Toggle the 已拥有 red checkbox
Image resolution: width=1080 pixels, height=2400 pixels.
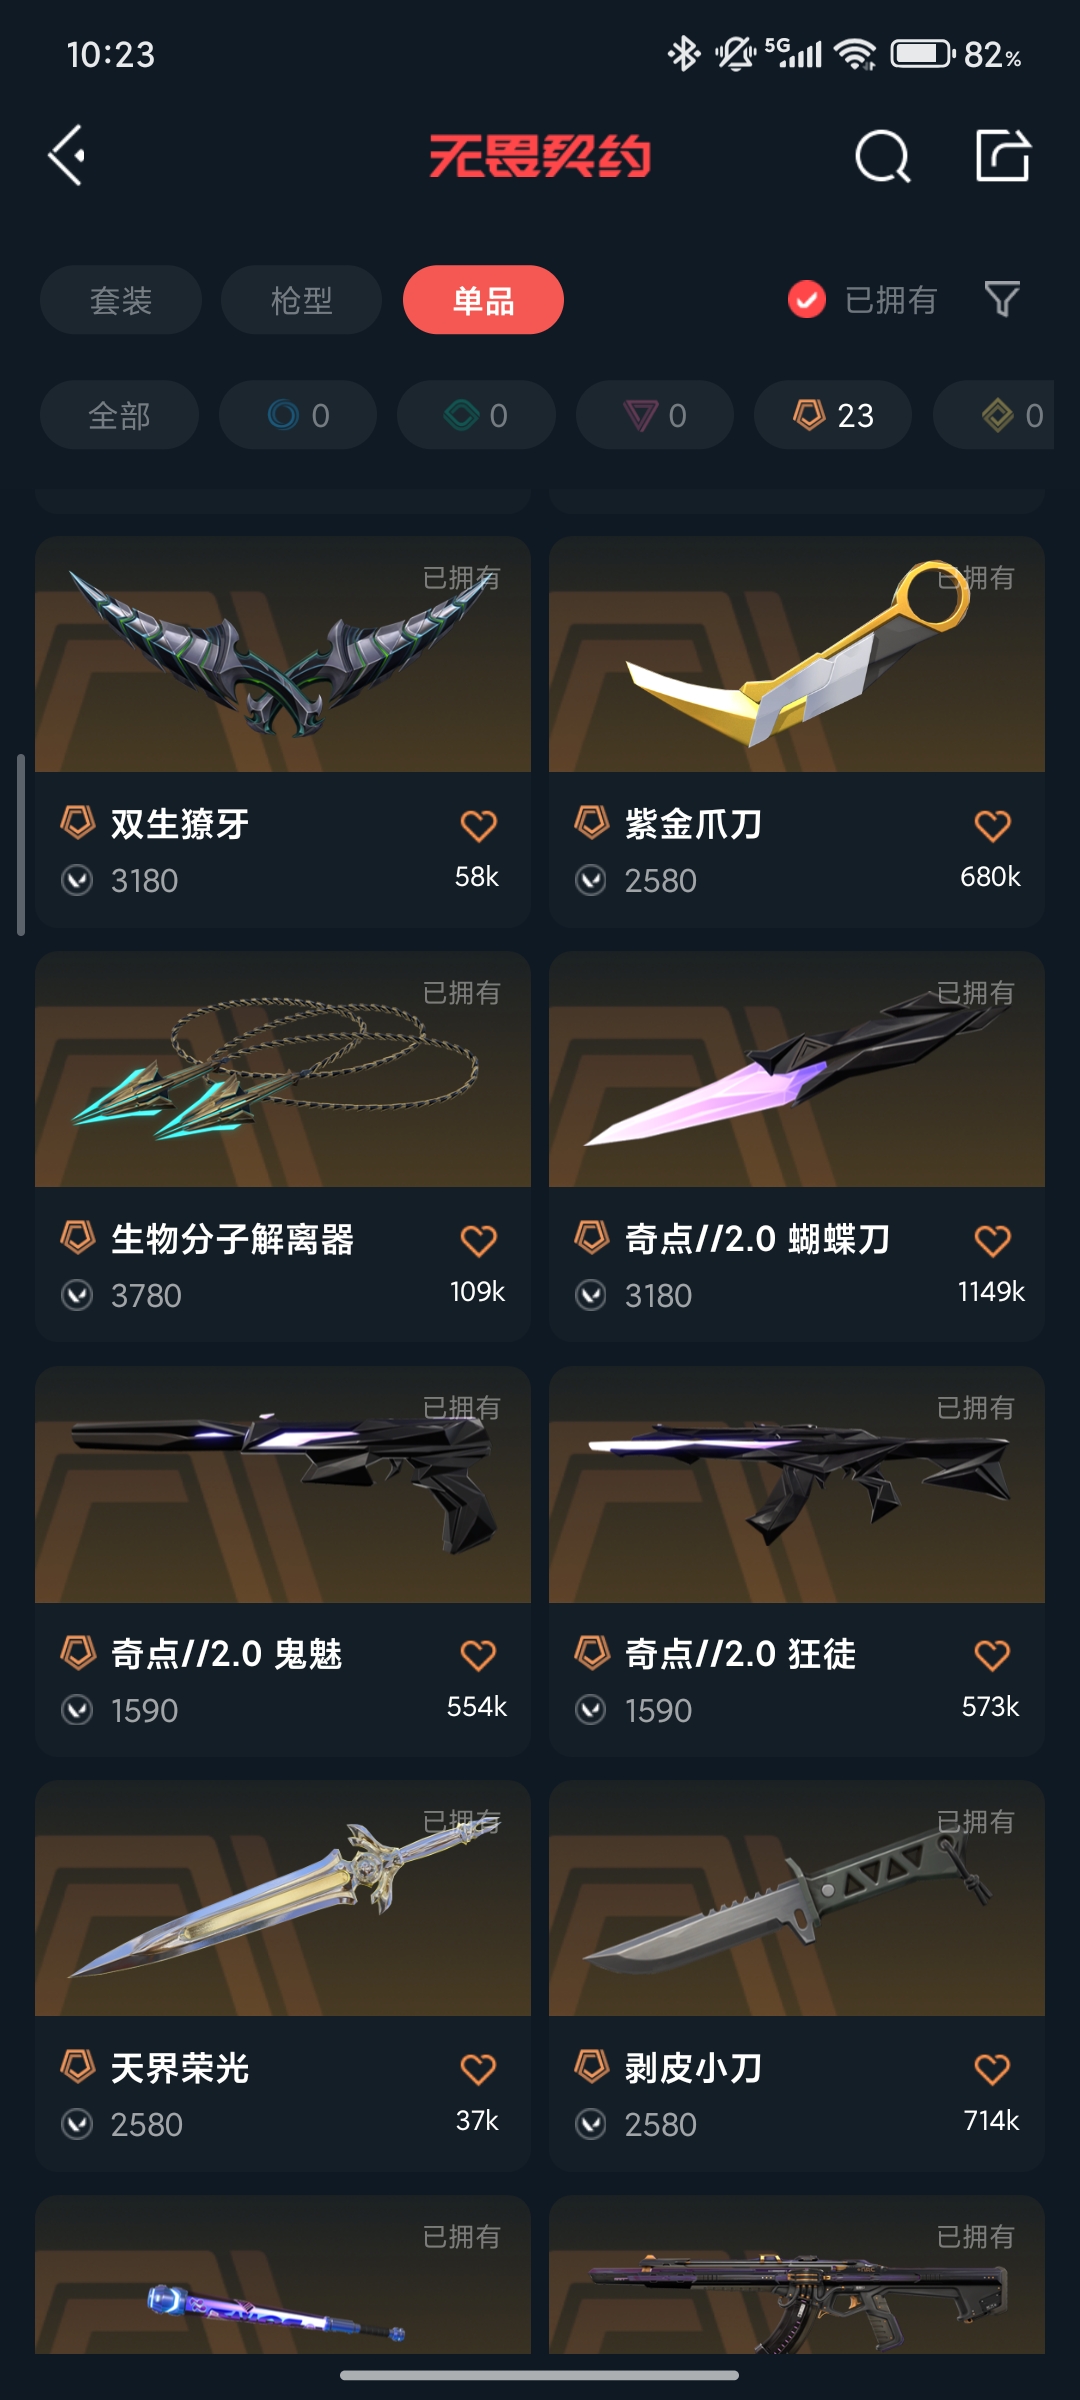(807, 299)
